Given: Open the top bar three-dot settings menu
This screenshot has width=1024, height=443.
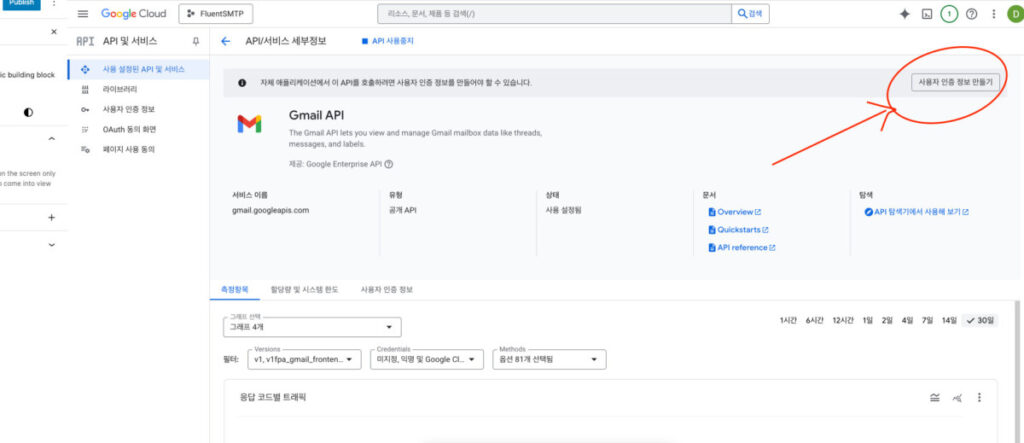Looking at the screenshot, I should [994, 14].
